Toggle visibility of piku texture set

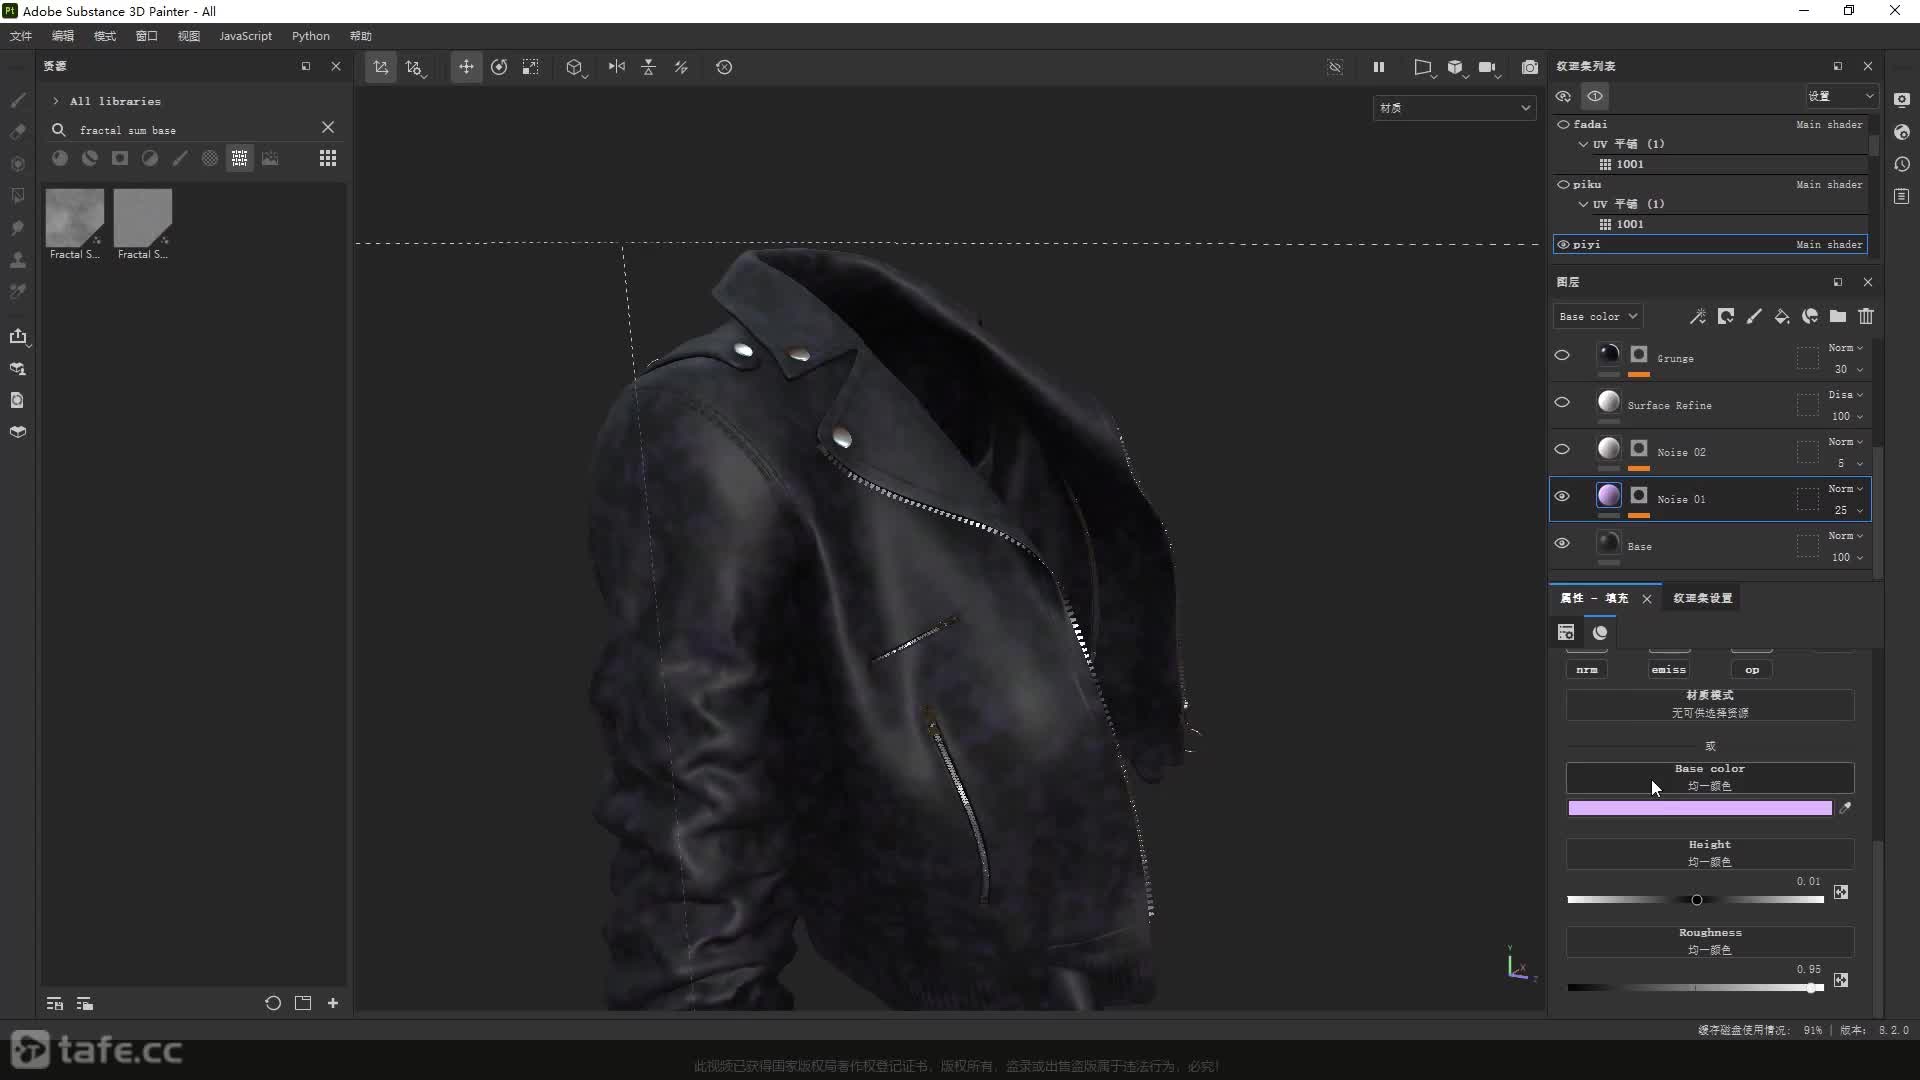point(1563,184)
